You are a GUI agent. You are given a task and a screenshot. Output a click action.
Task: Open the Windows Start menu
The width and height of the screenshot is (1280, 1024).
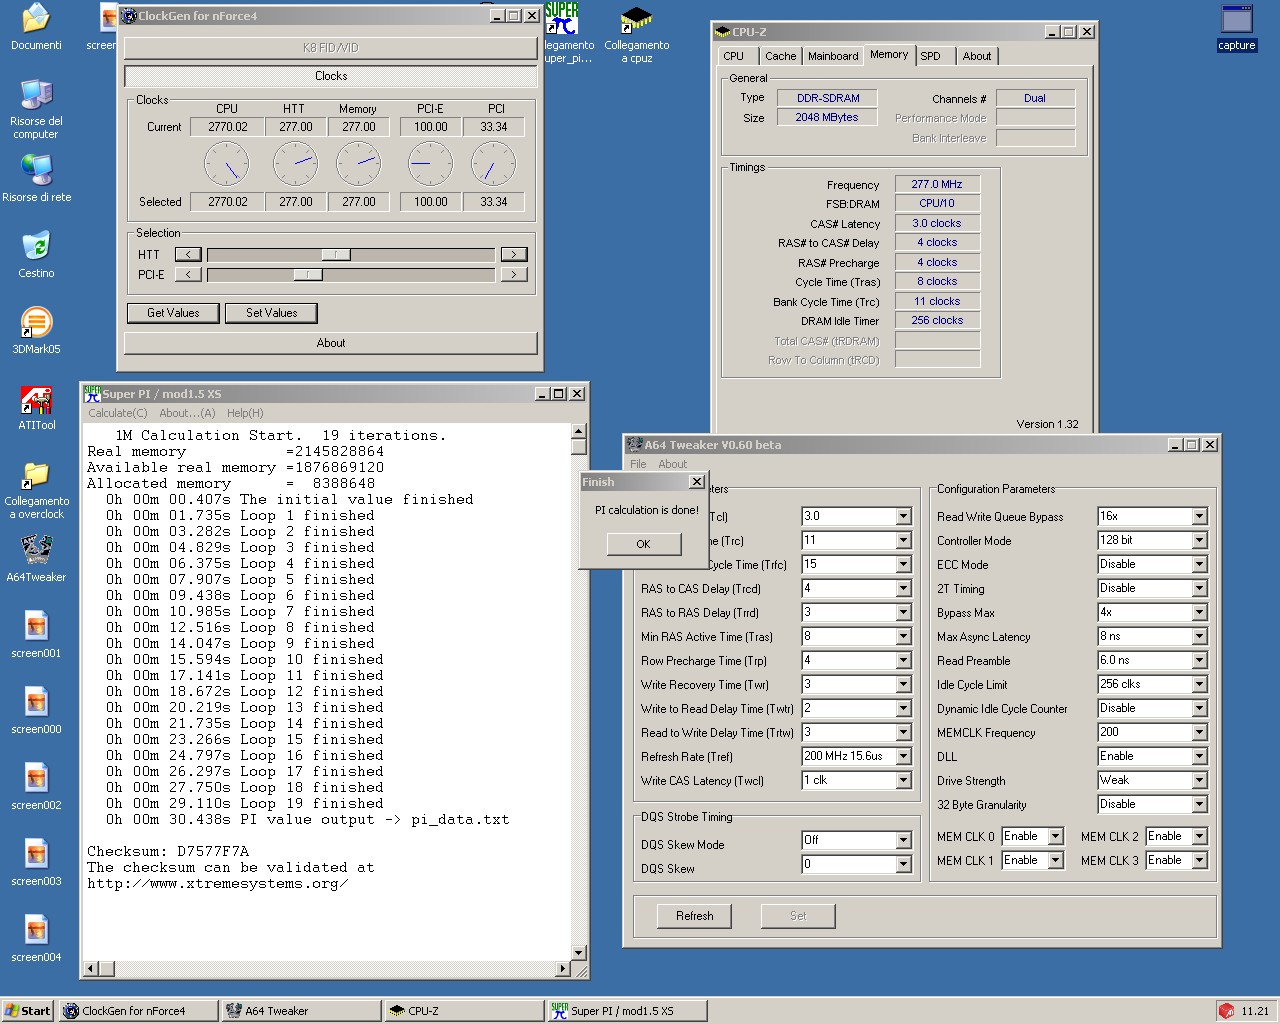click(x=28, y=1011)
